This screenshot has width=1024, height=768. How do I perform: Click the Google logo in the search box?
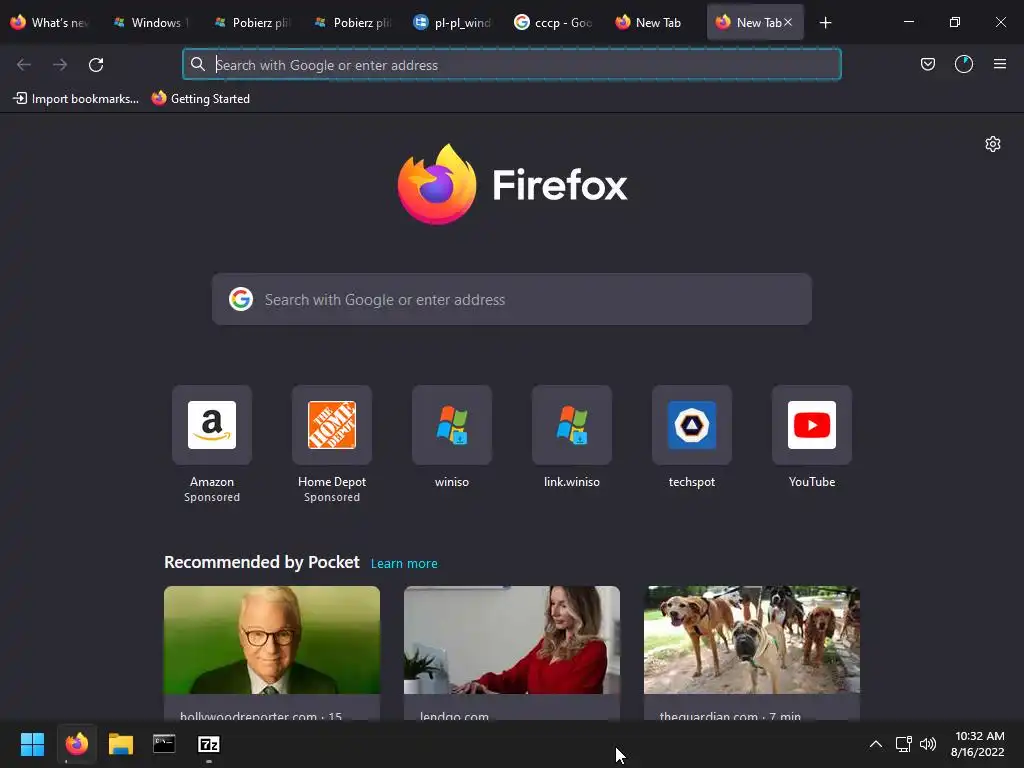[x=241, y=299]
